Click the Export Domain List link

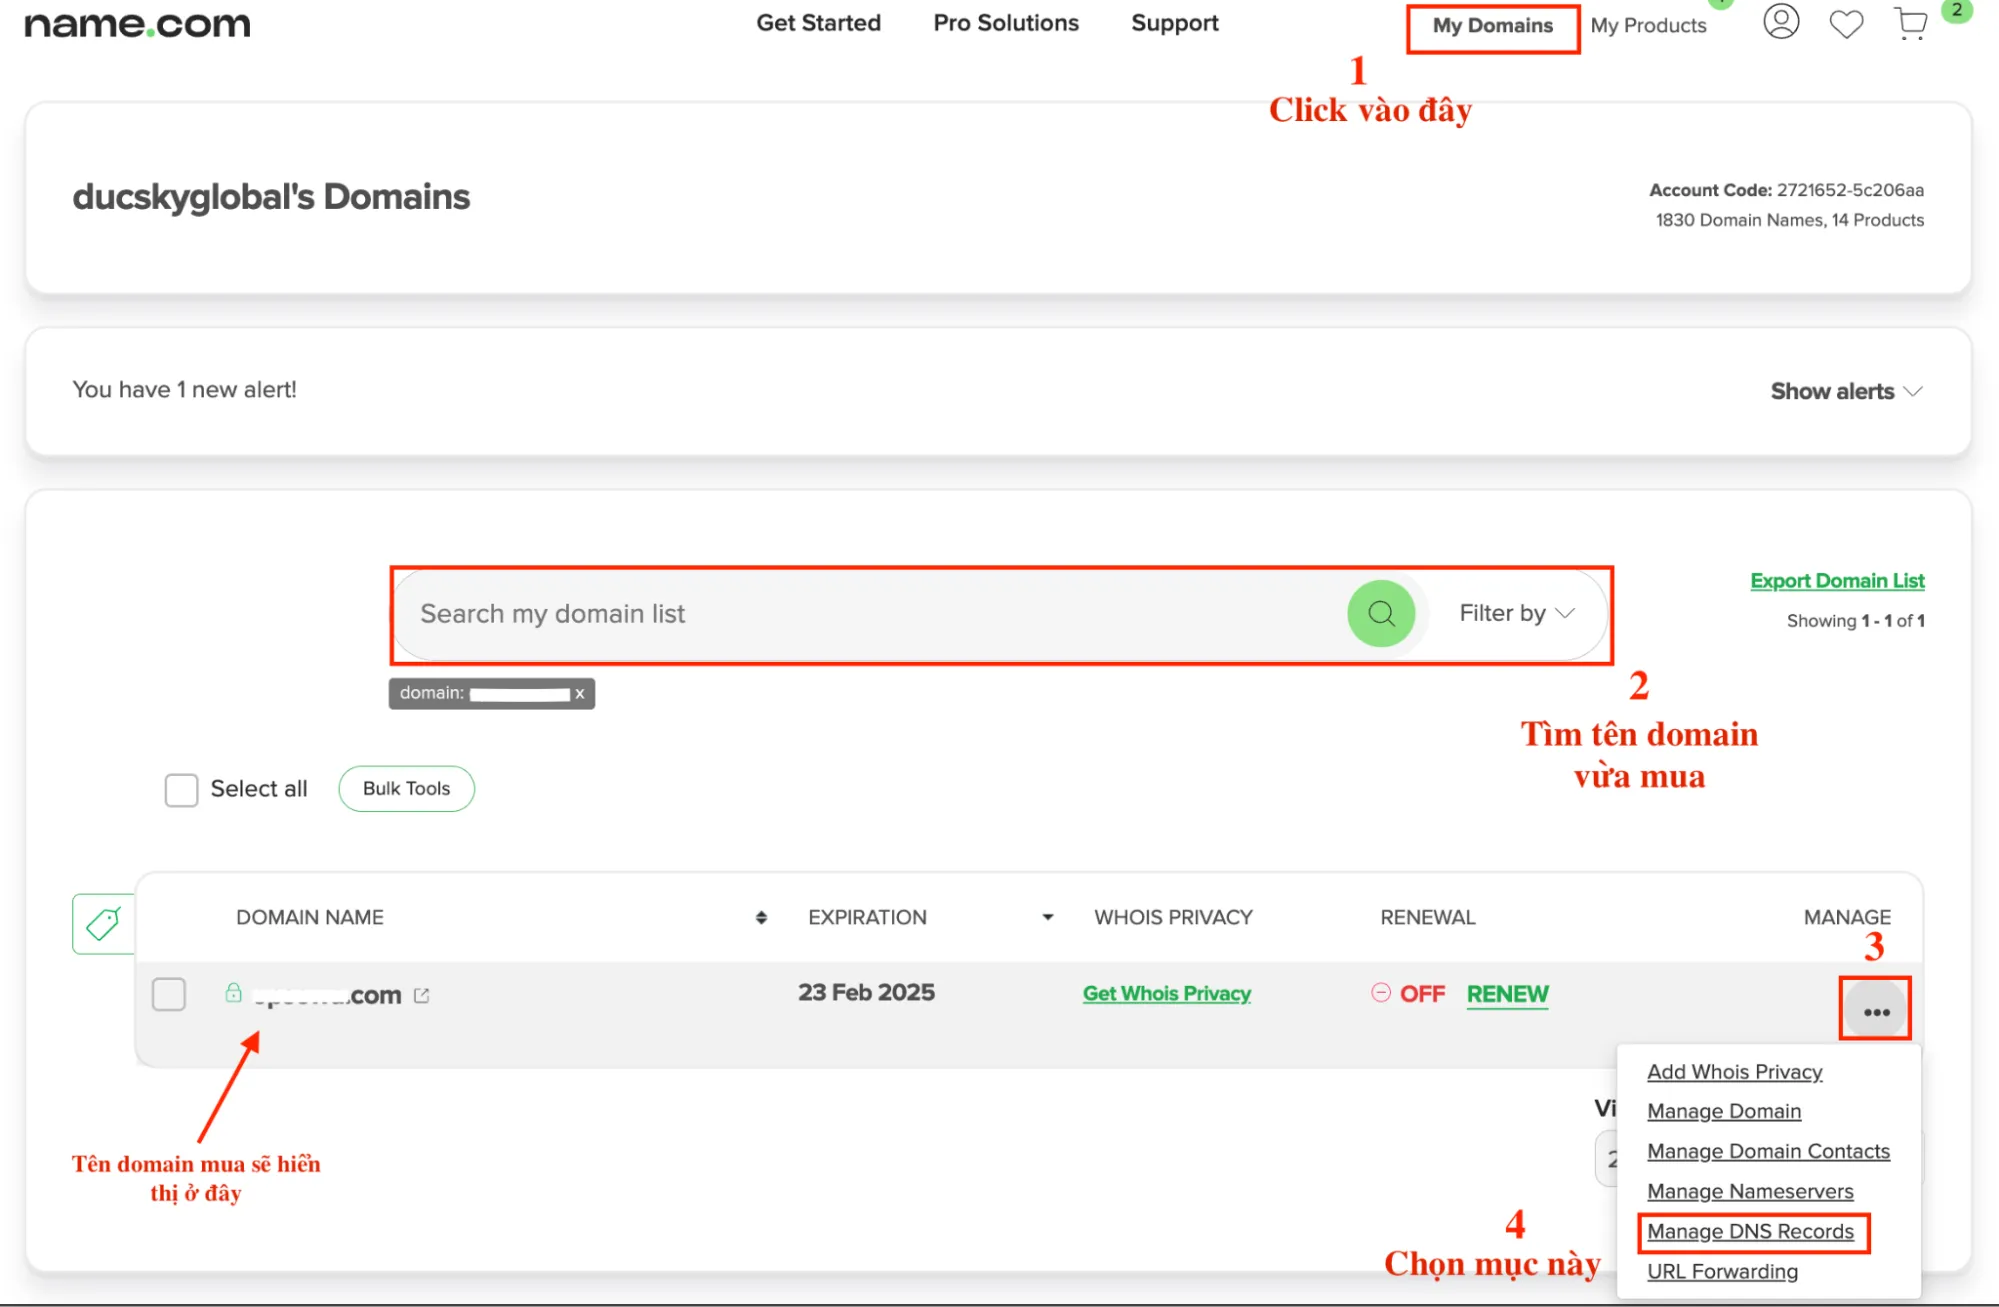tap(1836, 581)
